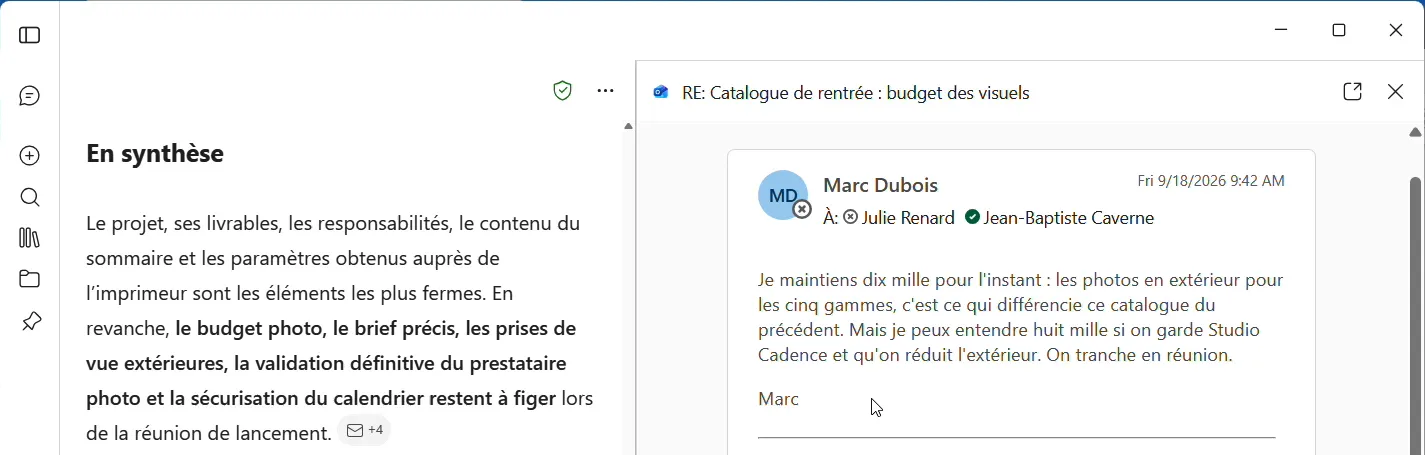Open search from the left sidebar

click(30, 197)
